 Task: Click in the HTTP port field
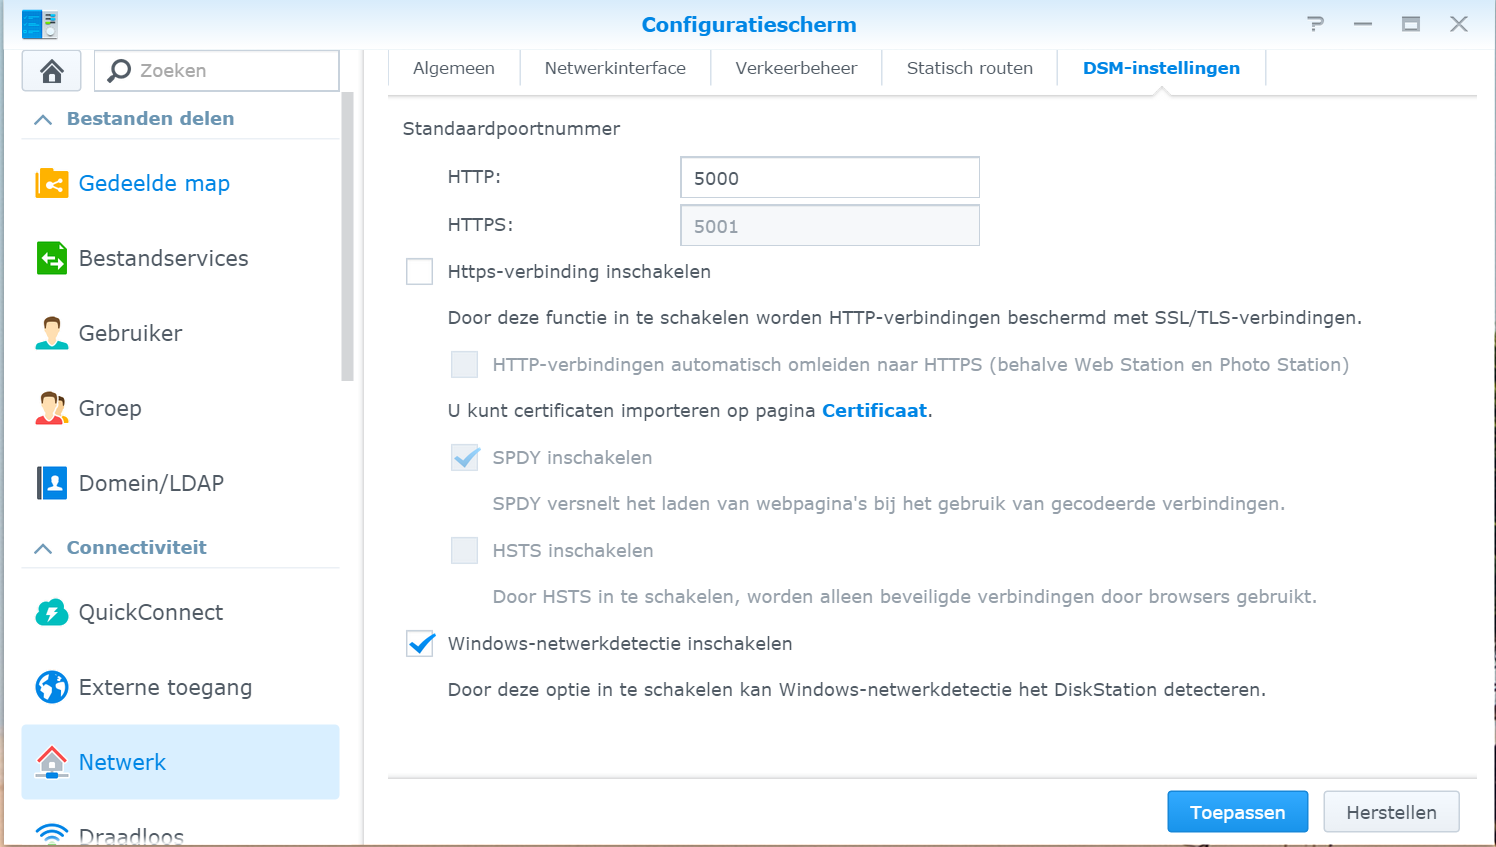(829, 178)
